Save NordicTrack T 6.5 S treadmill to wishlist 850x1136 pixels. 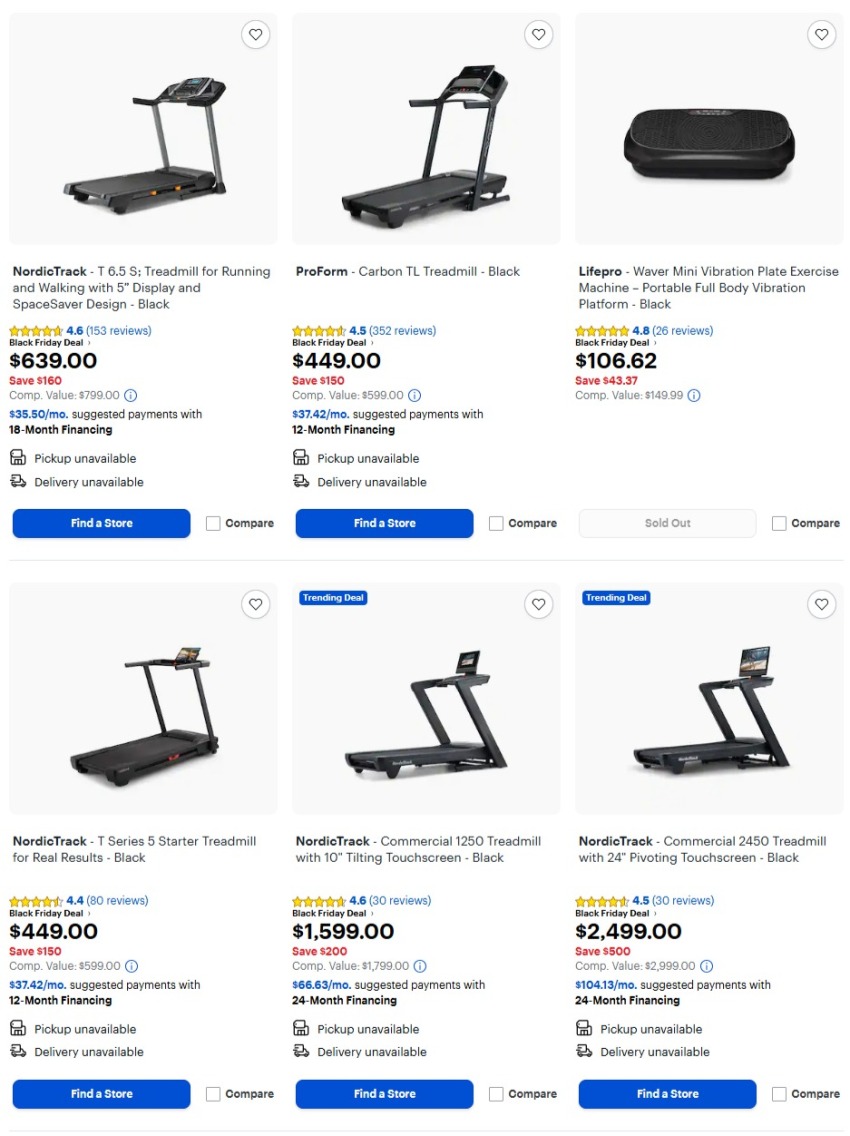(255, 34)
